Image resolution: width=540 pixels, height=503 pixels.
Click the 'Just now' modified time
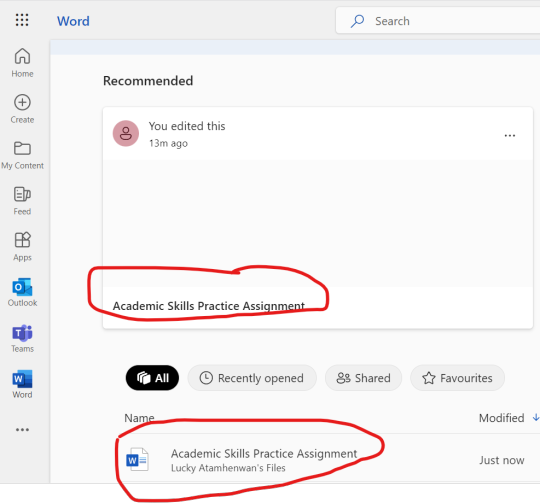point(501,460)
